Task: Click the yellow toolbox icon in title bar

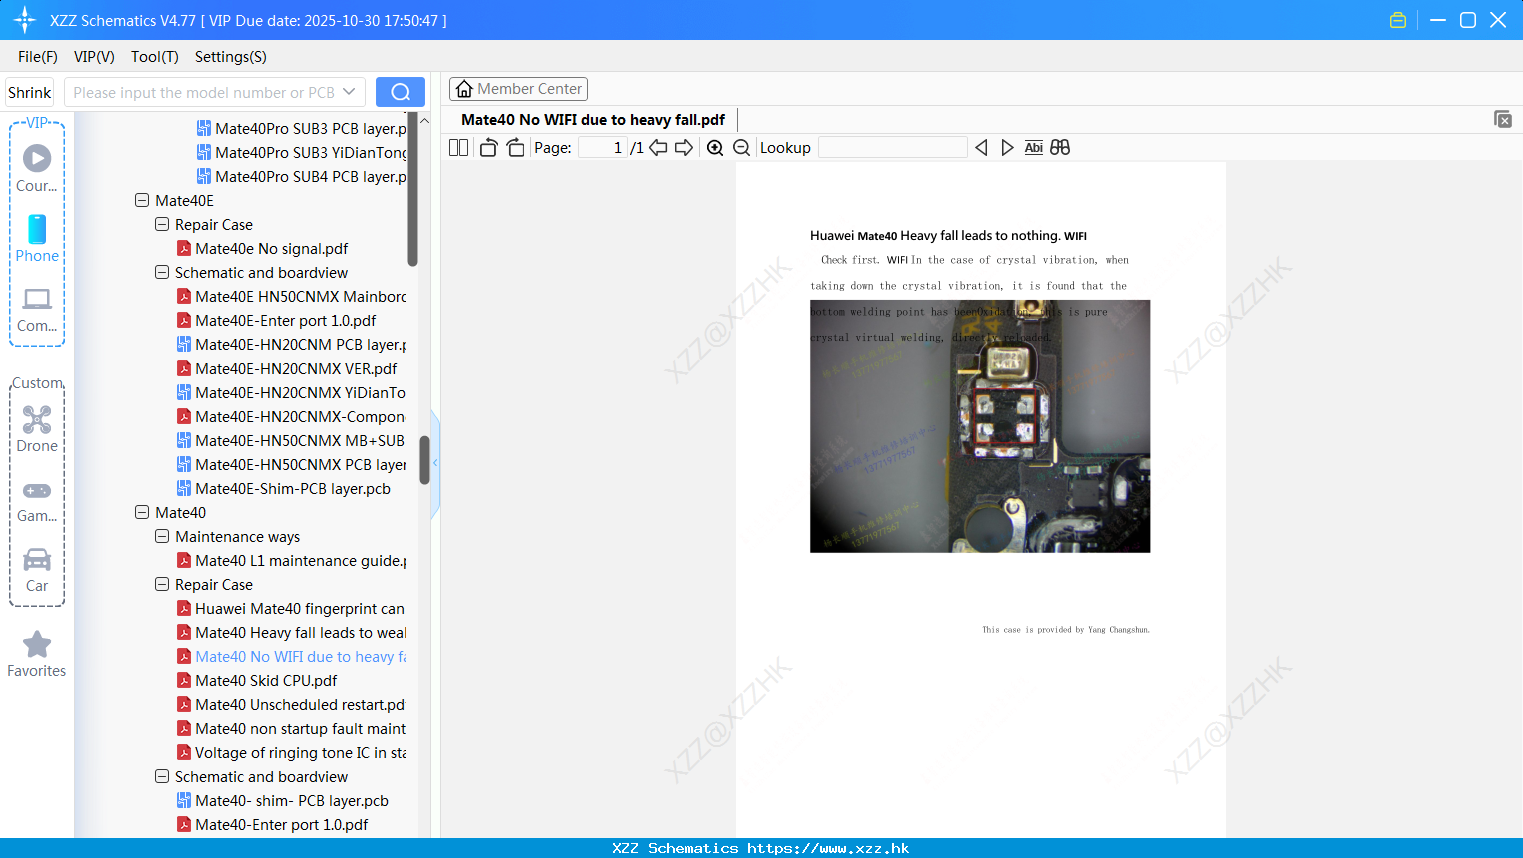Action: point(1398,20)
